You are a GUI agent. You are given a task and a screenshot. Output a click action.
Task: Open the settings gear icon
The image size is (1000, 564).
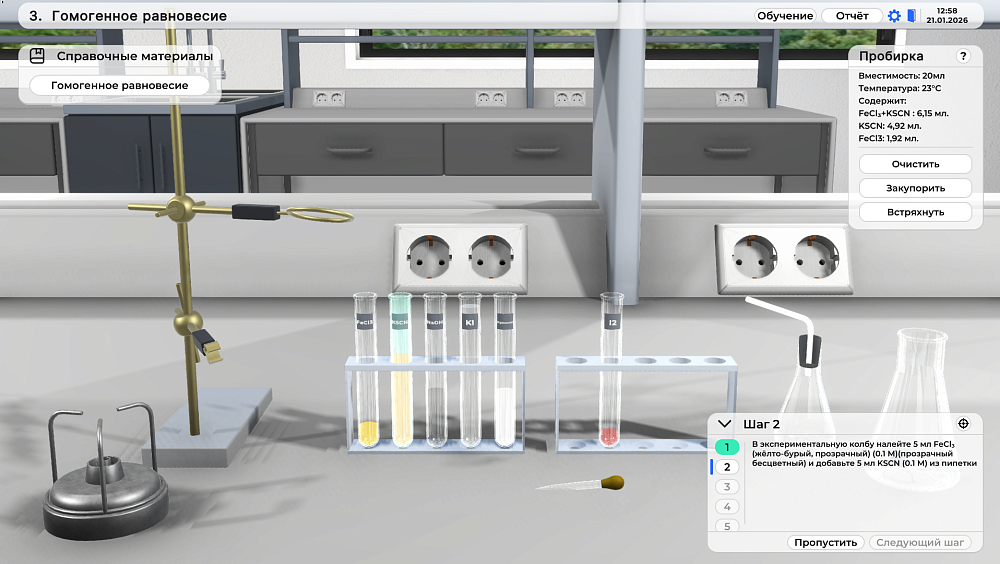pos(894,16)
